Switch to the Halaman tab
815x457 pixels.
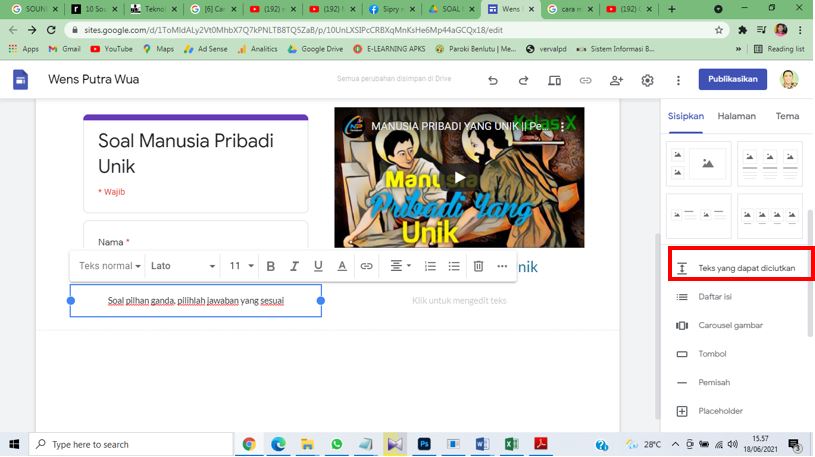736,116
